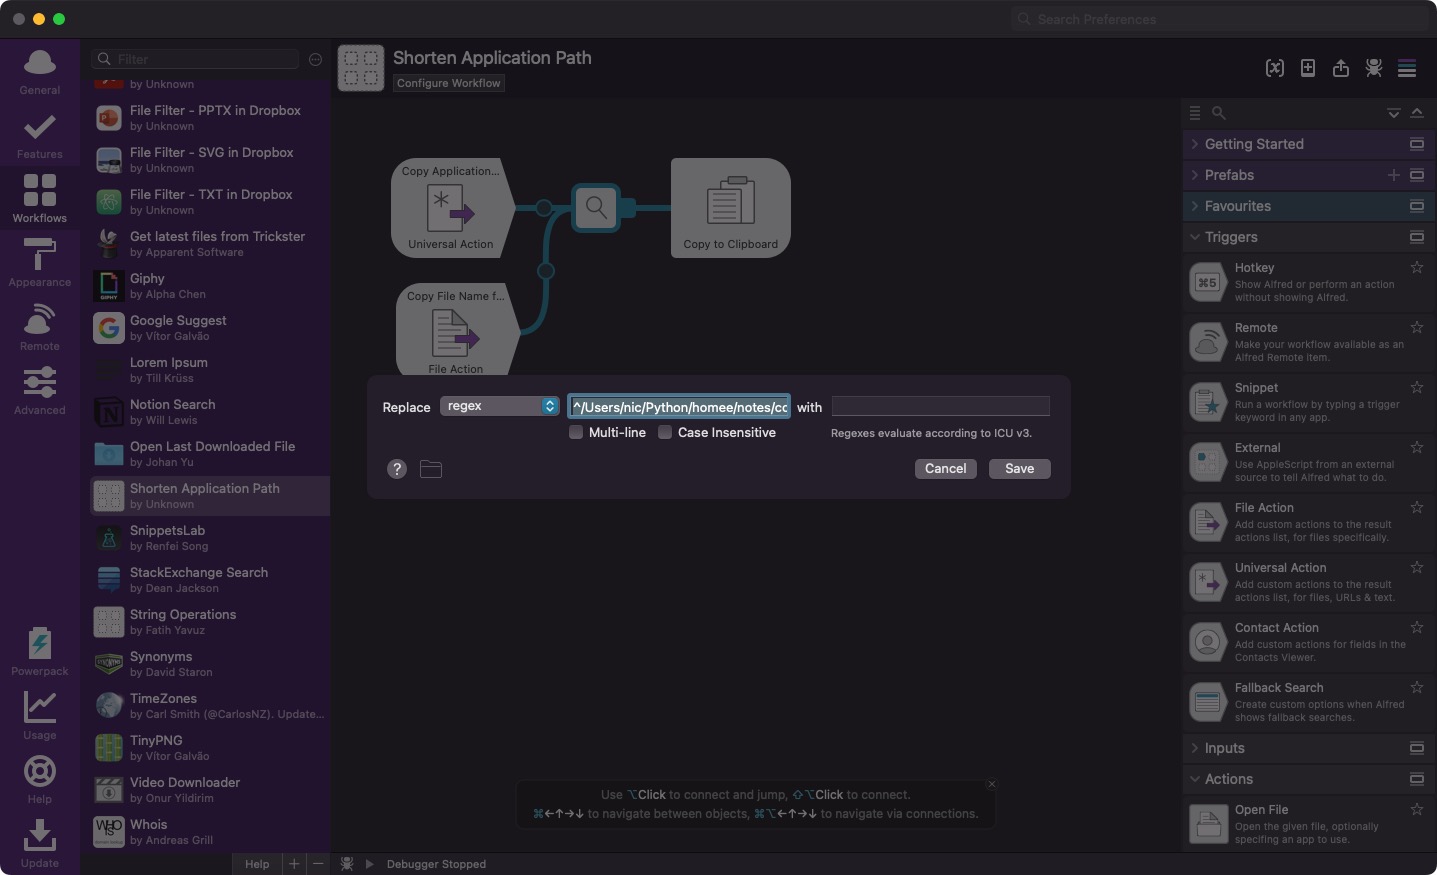
Task: Click the bug icon in bottom status bar
Action: click(347, 864)
